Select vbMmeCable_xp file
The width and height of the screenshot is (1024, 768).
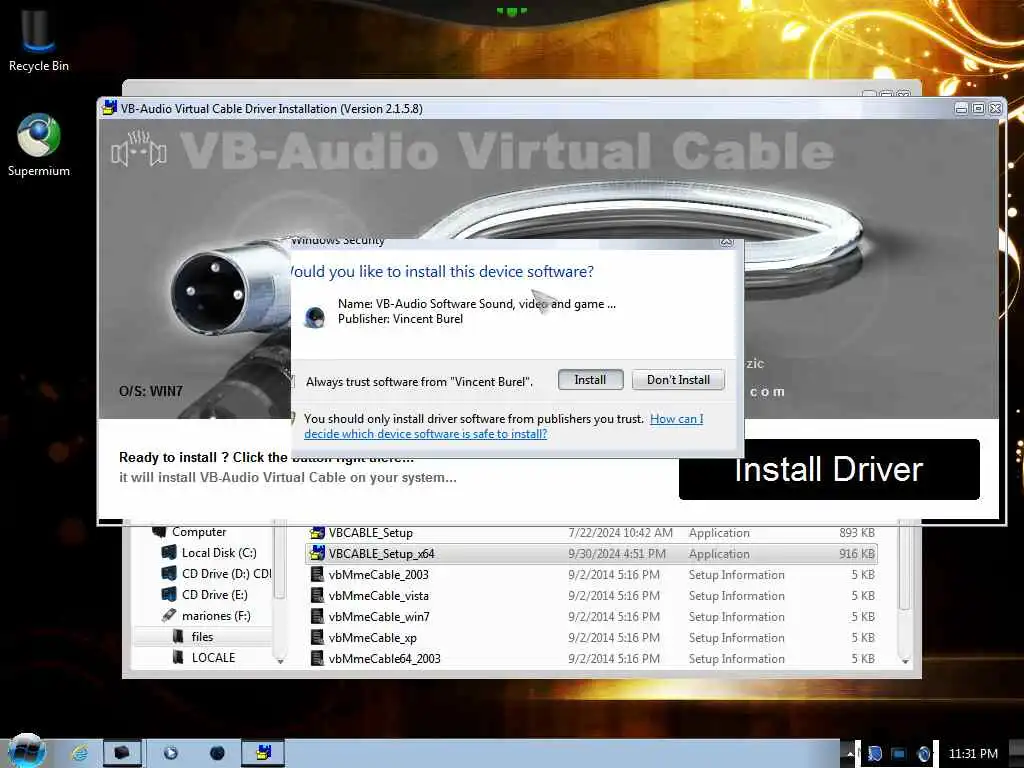(x=591, y=637)
